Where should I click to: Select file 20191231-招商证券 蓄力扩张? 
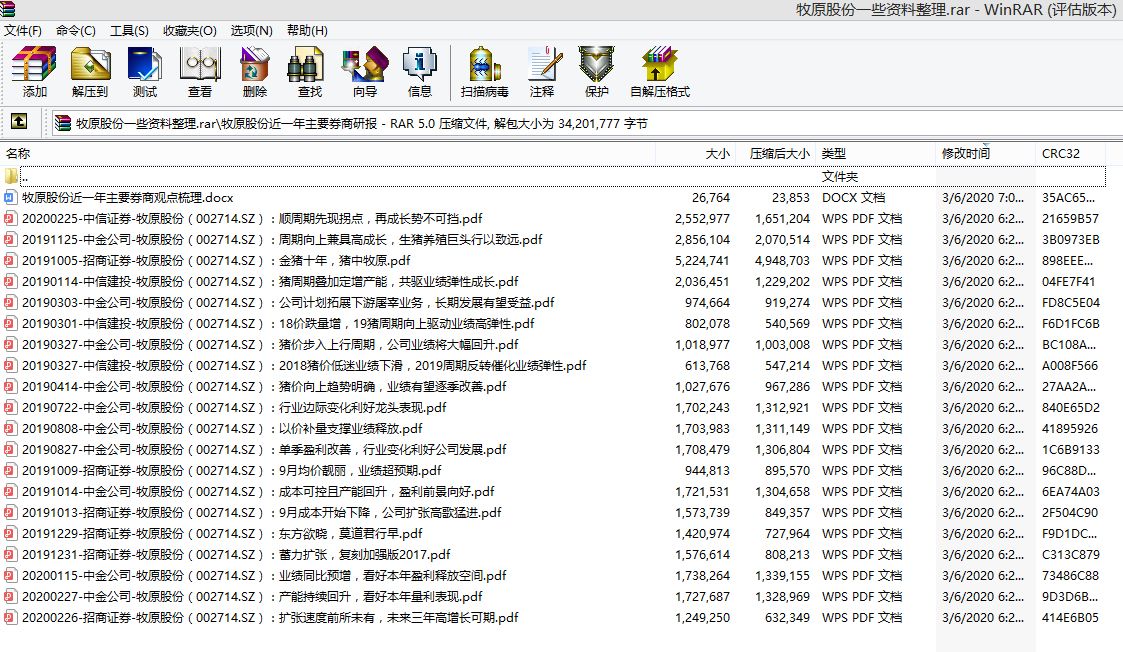[x=236, y=555]
